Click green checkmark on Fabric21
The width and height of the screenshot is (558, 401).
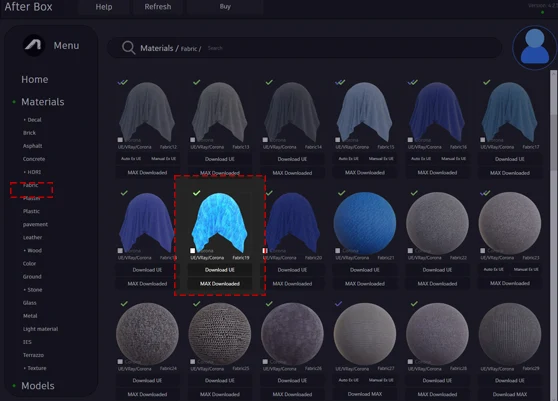[342, 193]
